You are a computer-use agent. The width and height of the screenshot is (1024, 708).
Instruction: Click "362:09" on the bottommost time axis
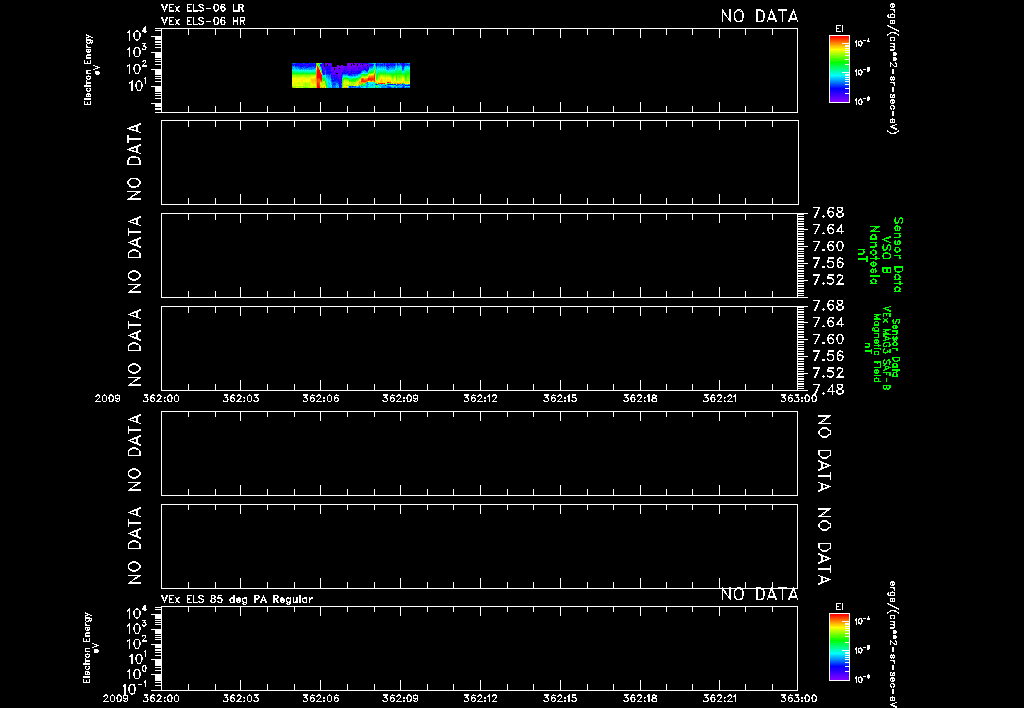[400, 698]
